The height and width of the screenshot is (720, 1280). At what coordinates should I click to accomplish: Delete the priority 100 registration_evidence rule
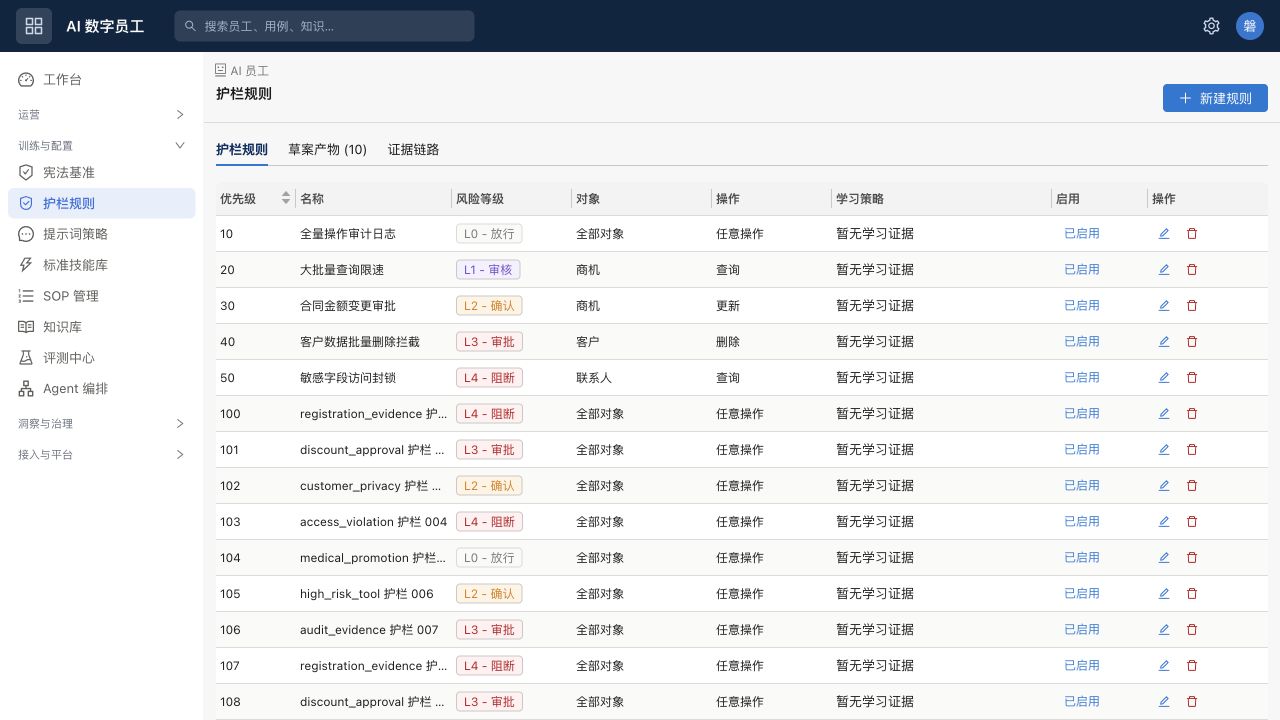coord(1192,414)
